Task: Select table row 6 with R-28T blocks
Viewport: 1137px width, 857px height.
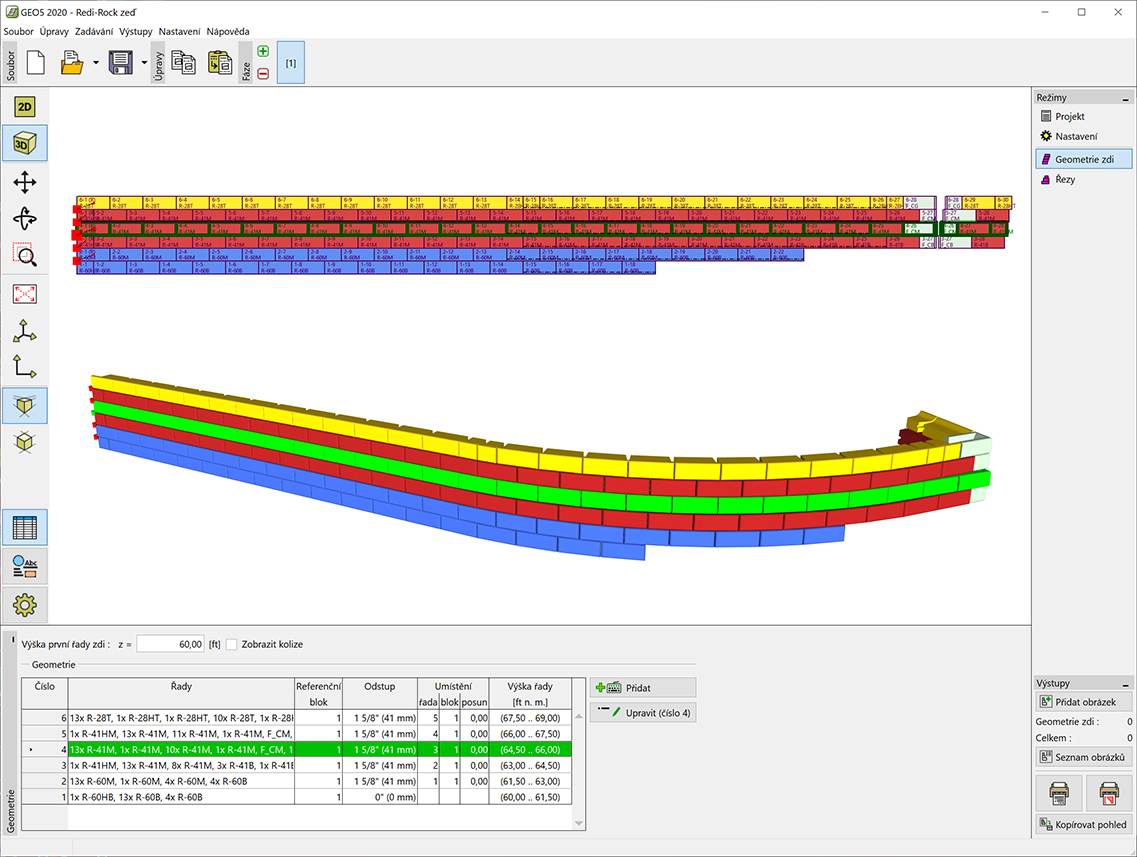Action: [297, 718]
